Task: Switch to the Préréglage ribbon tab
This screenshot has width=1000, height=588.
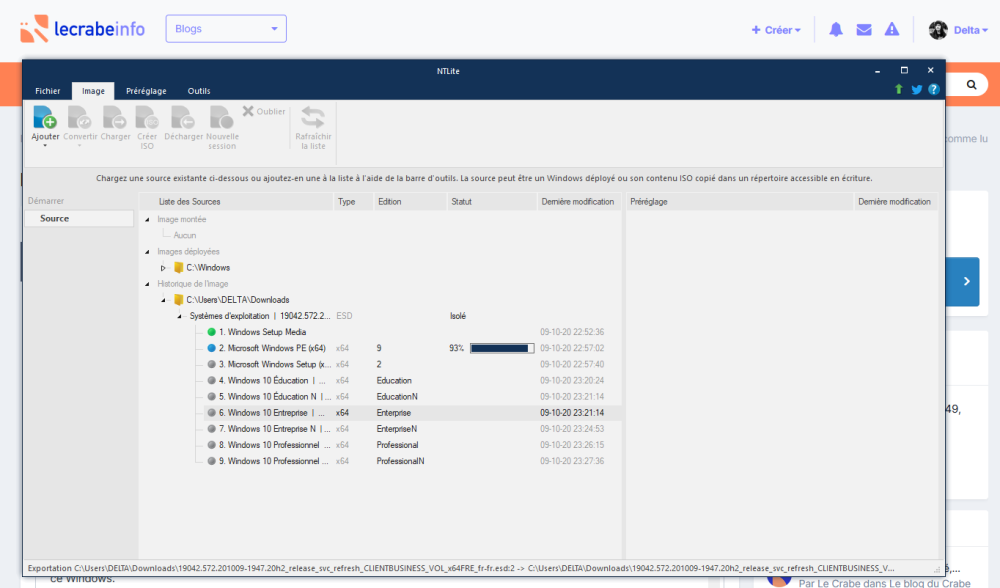Action: click(146, 91)
